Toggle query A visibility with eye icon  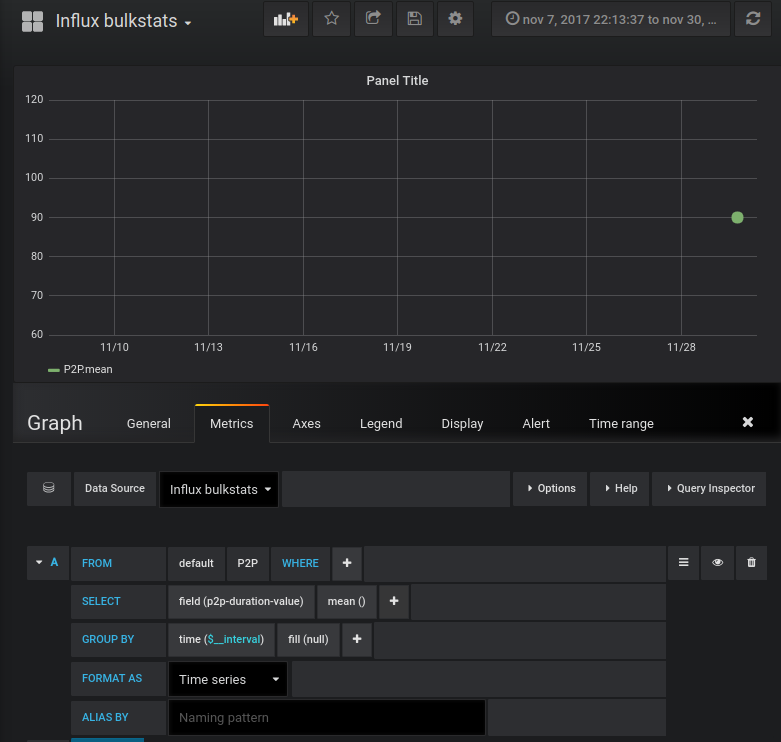point(717,563)
